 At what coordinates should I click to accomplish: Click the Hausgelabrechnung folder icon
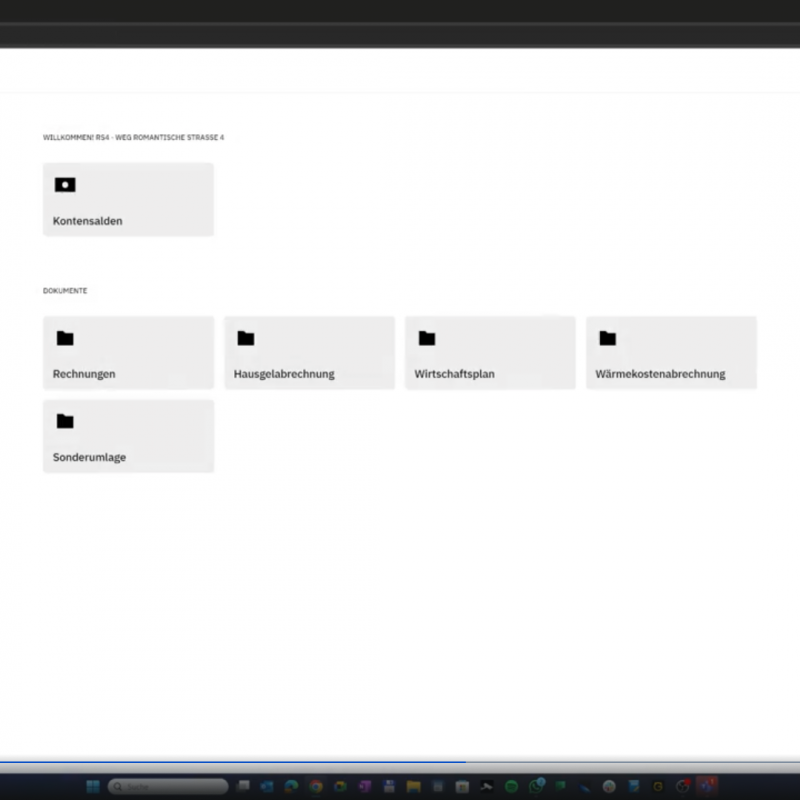(246, 338)
